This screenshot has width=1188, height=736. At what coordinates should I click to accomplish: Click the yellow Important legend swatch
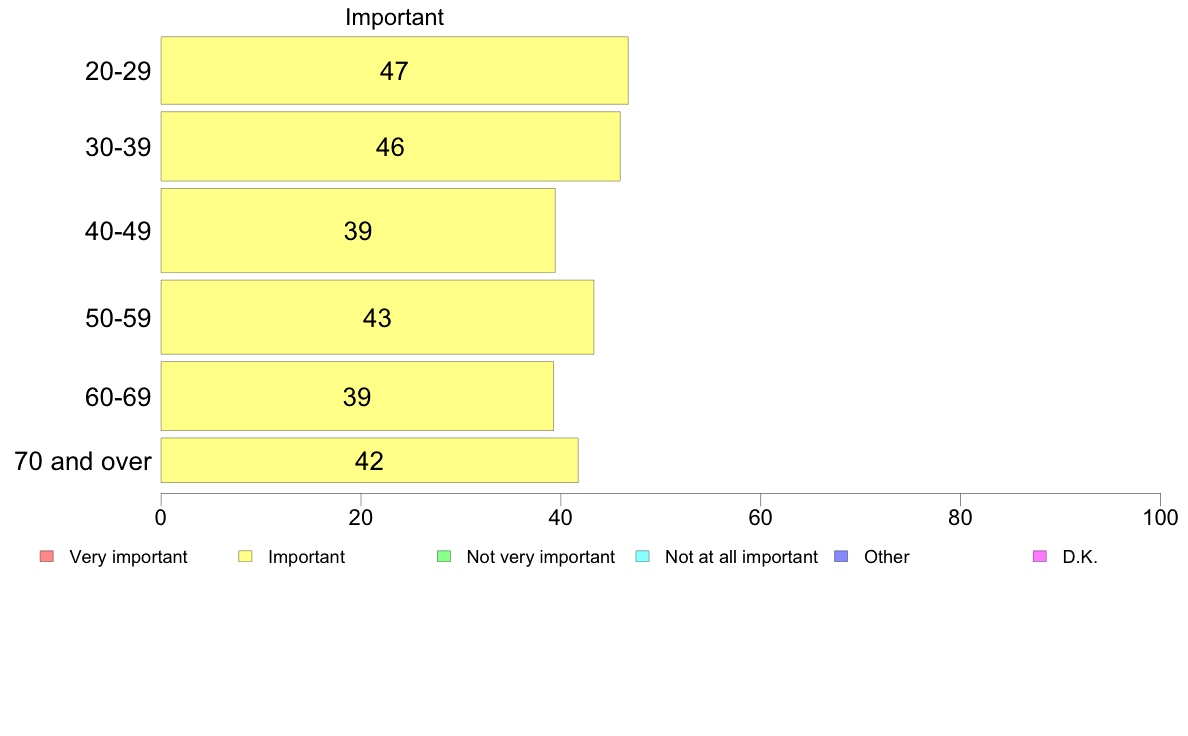pyautogui.click(x=245, y=556)
